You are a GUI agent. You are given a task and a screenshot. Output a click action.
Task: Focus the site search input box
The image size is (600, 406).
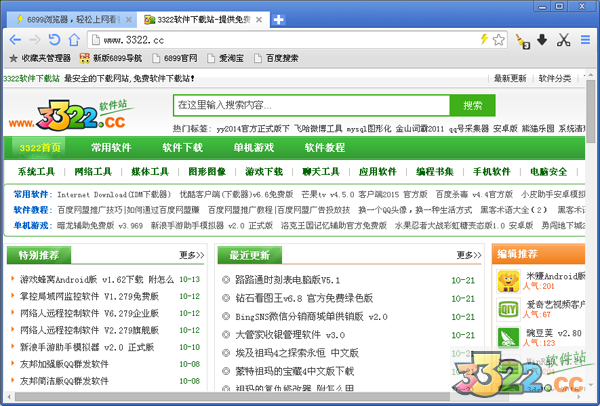click(311, 105)
